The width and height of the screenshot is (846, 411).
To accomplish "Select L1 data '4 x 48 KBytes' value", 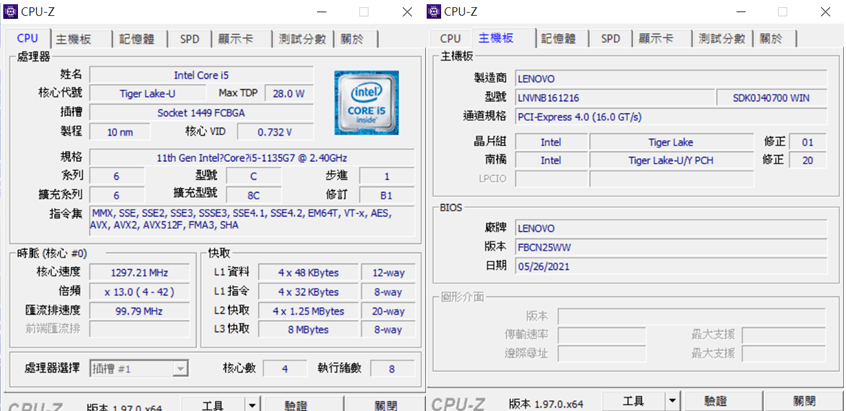I will 308,272.
